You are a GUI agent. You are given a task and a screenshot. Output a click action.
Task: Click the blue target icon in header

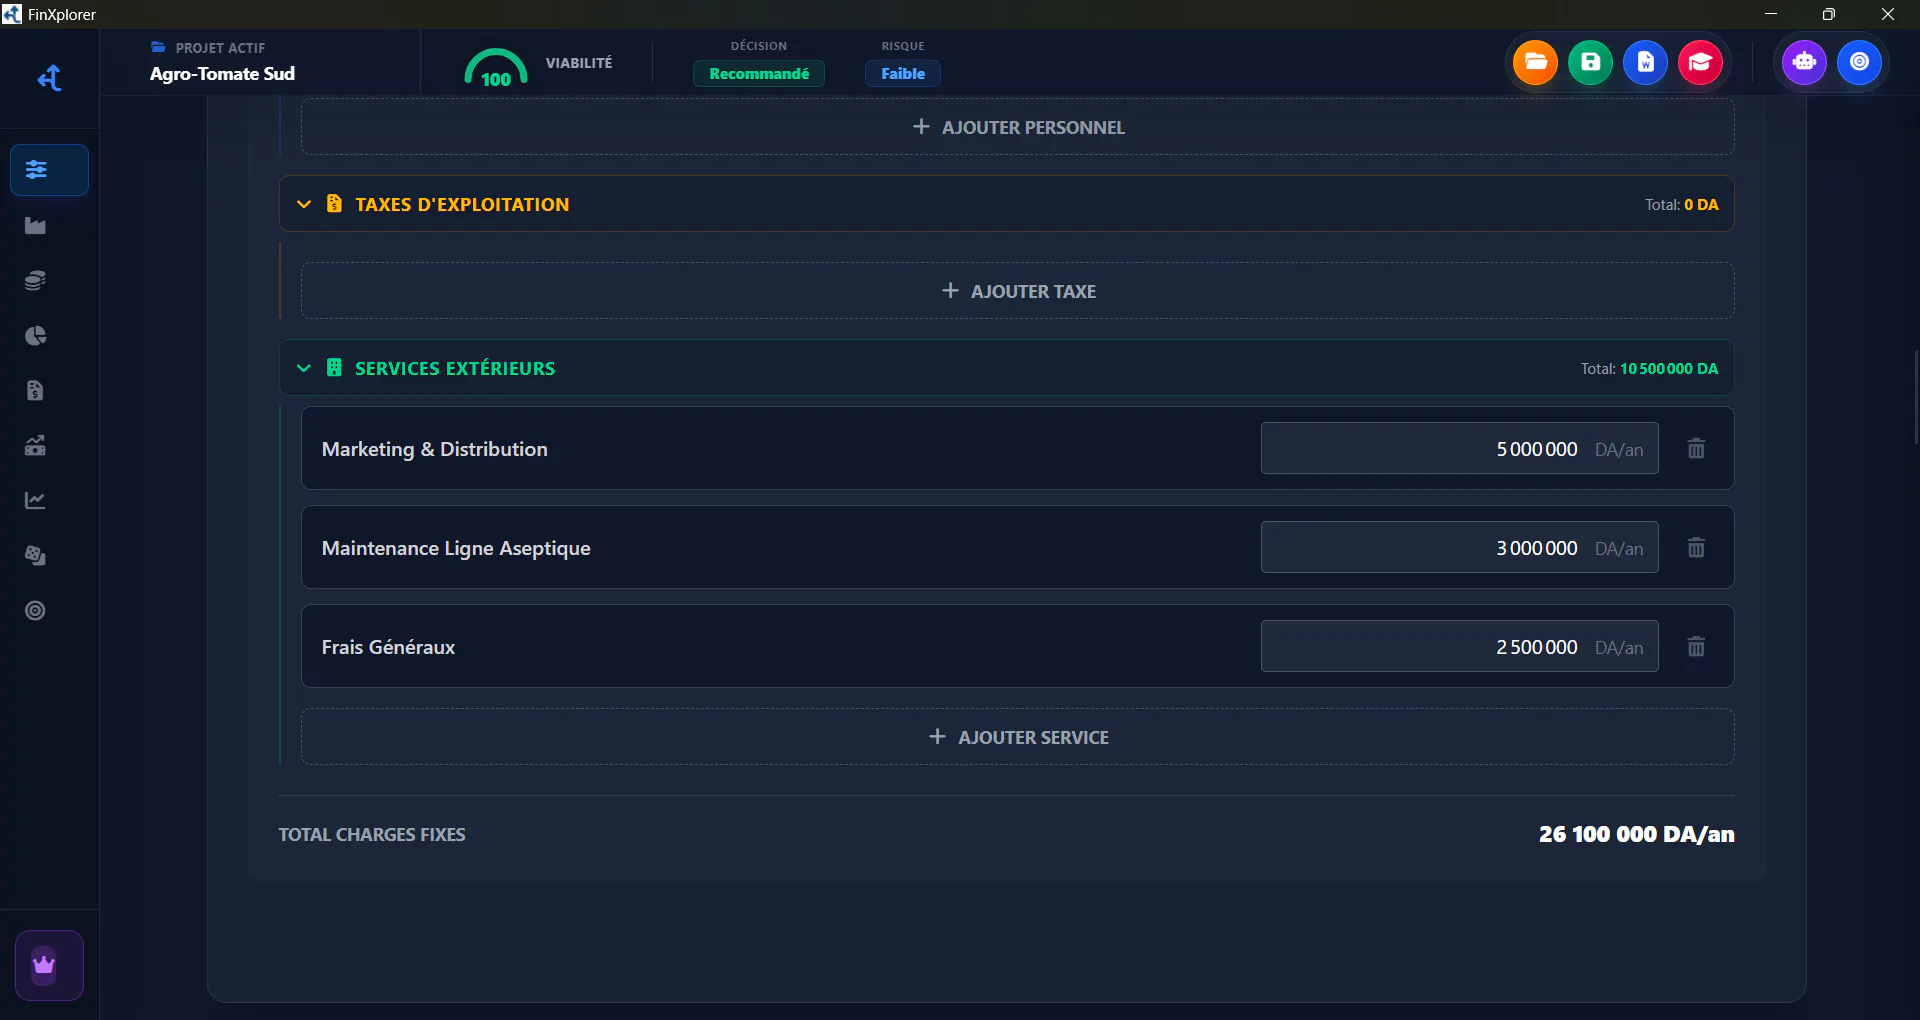pyautogui.click(x=1859, y=62)
